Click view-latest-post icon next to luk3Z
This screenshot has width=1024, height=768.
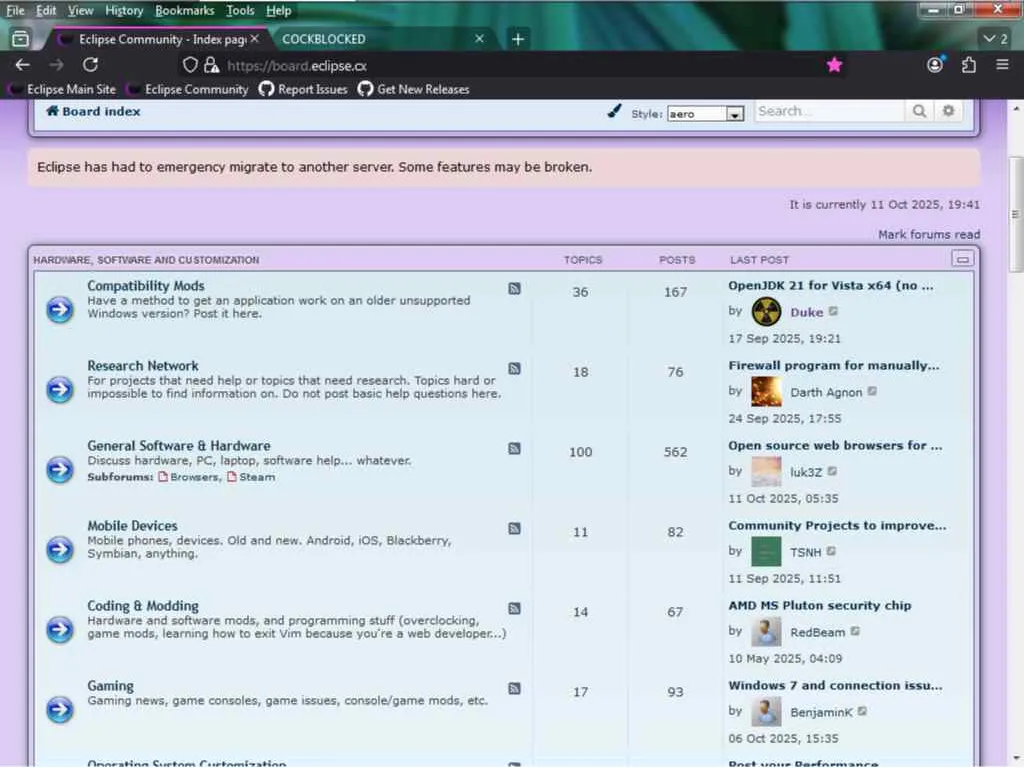(832, 472)
